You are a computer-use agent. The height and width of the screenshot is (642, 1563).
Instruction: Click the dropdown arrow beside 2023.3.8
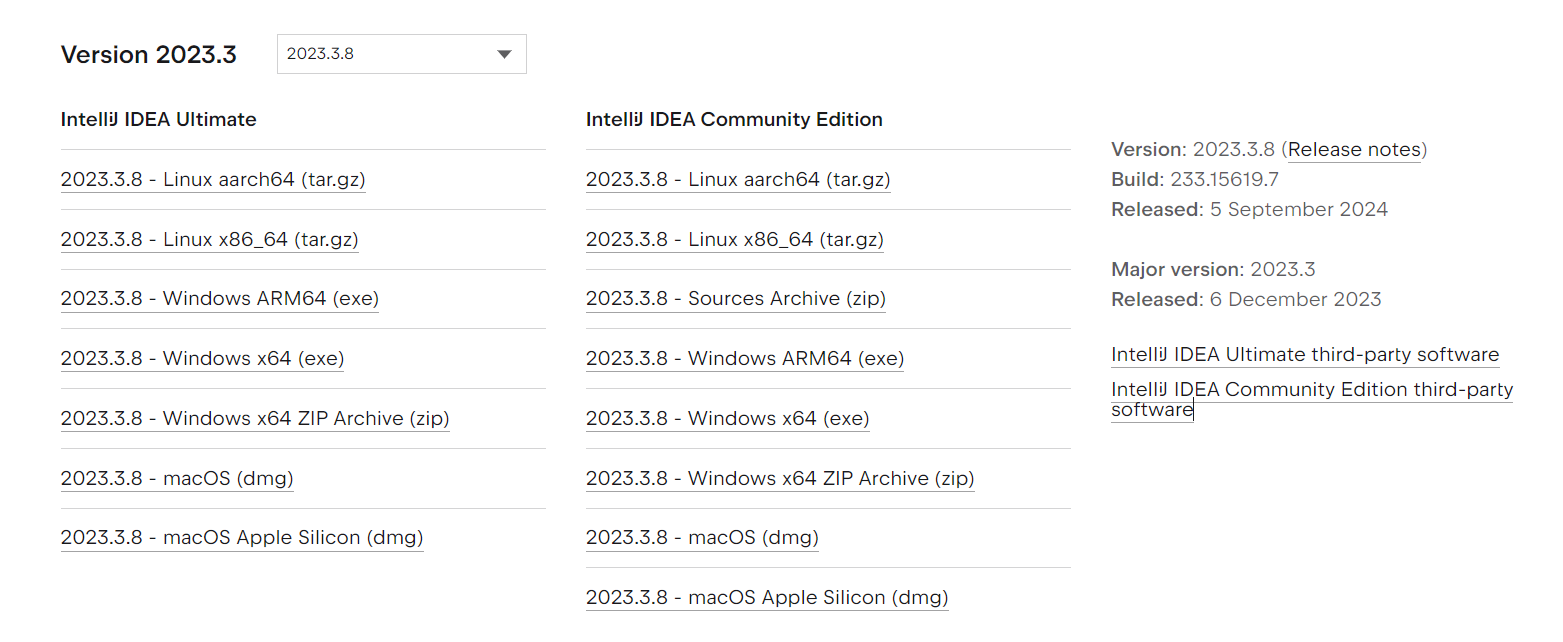click(x=504, y=54)
